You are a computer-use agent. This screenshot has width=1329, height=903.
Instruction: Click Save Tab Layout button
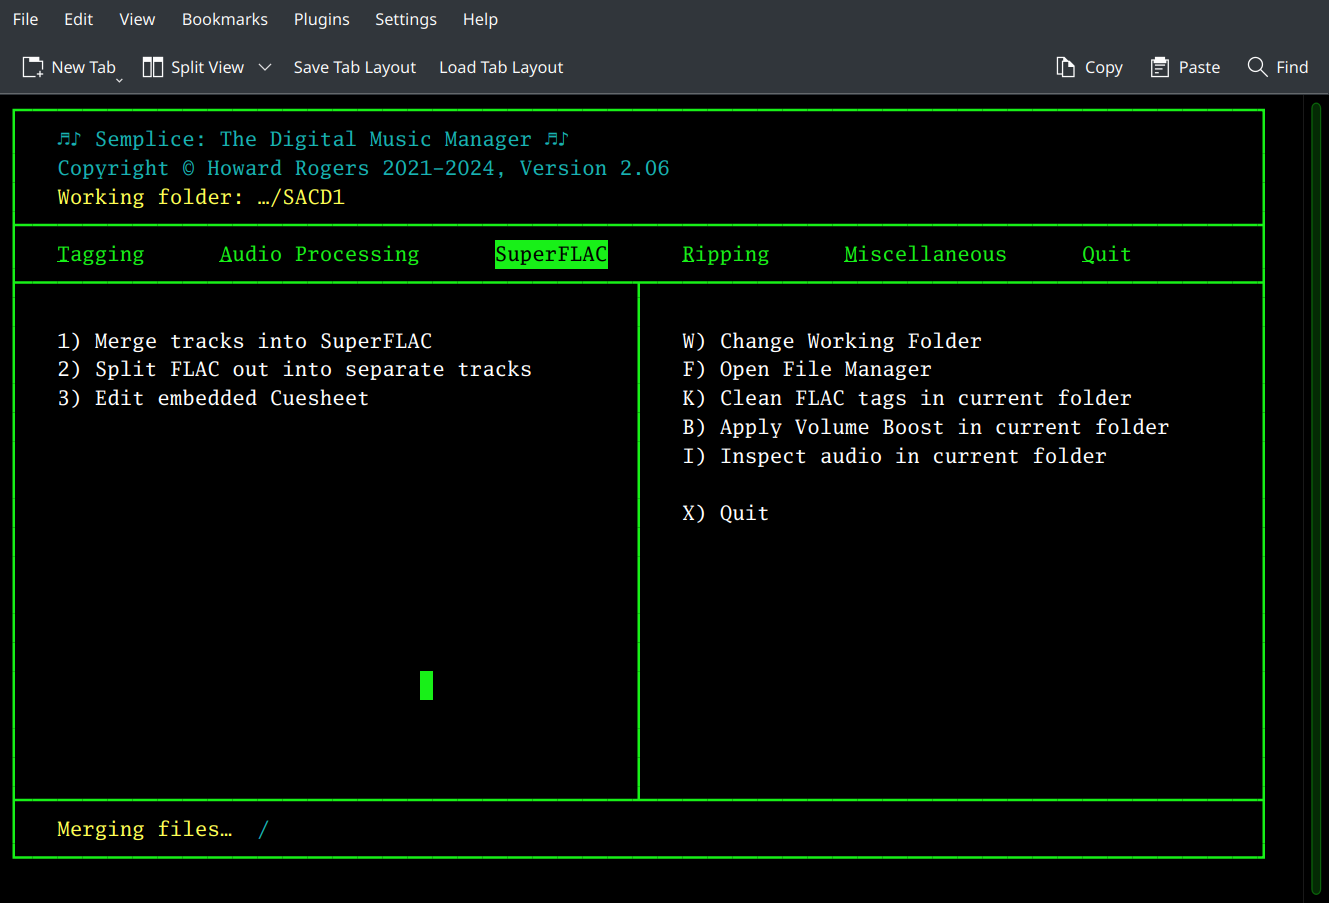(354, 67)
